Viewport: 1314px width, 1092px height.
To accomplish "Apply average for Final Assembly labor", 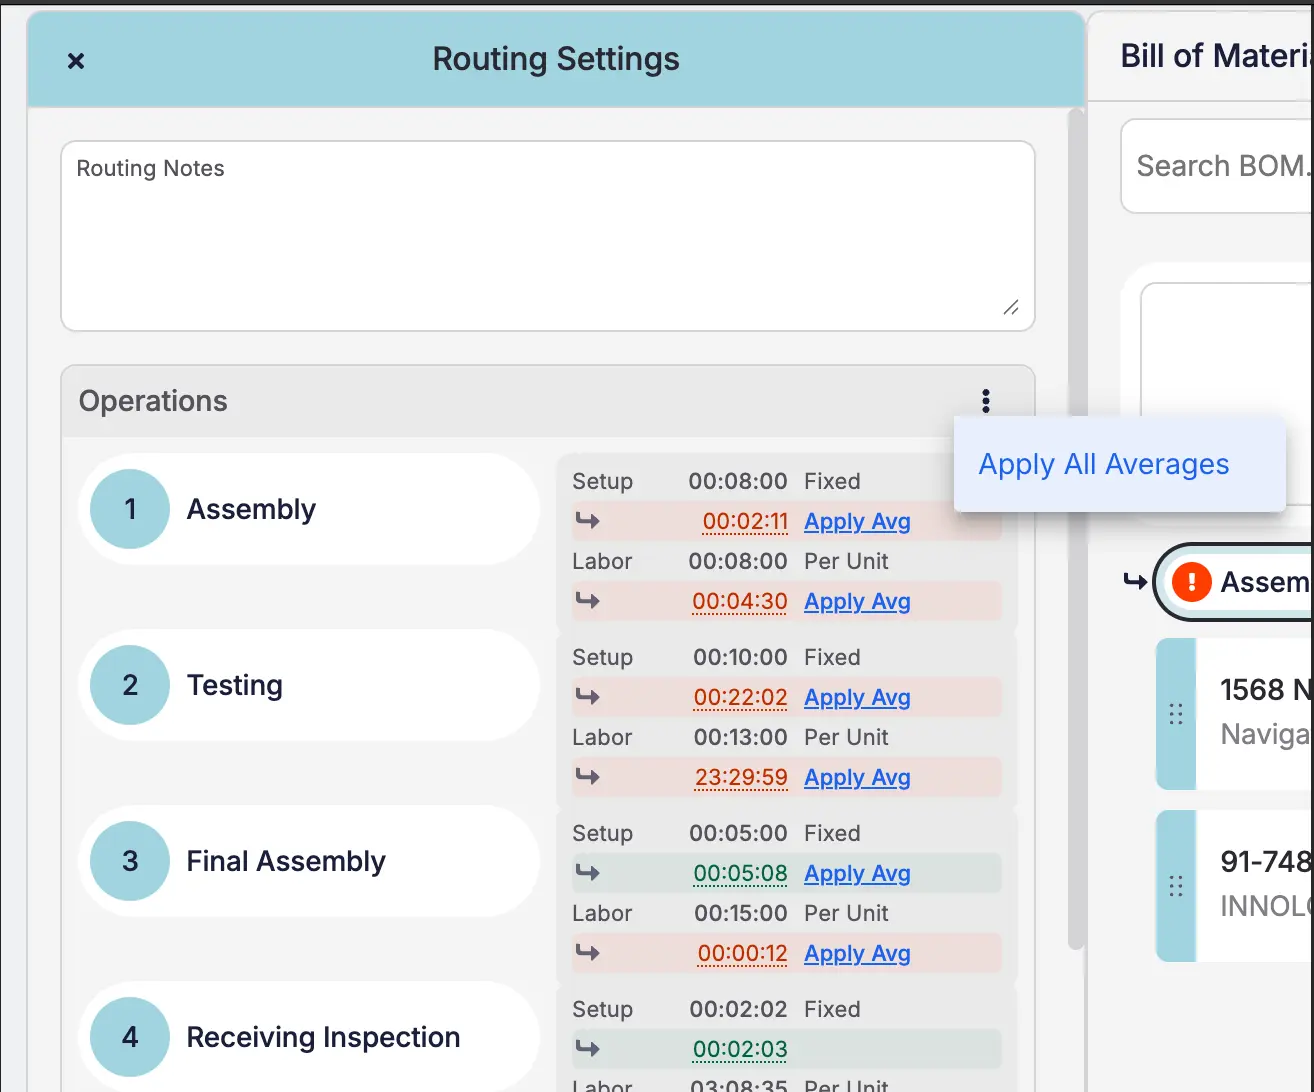I will coord(857,953).
